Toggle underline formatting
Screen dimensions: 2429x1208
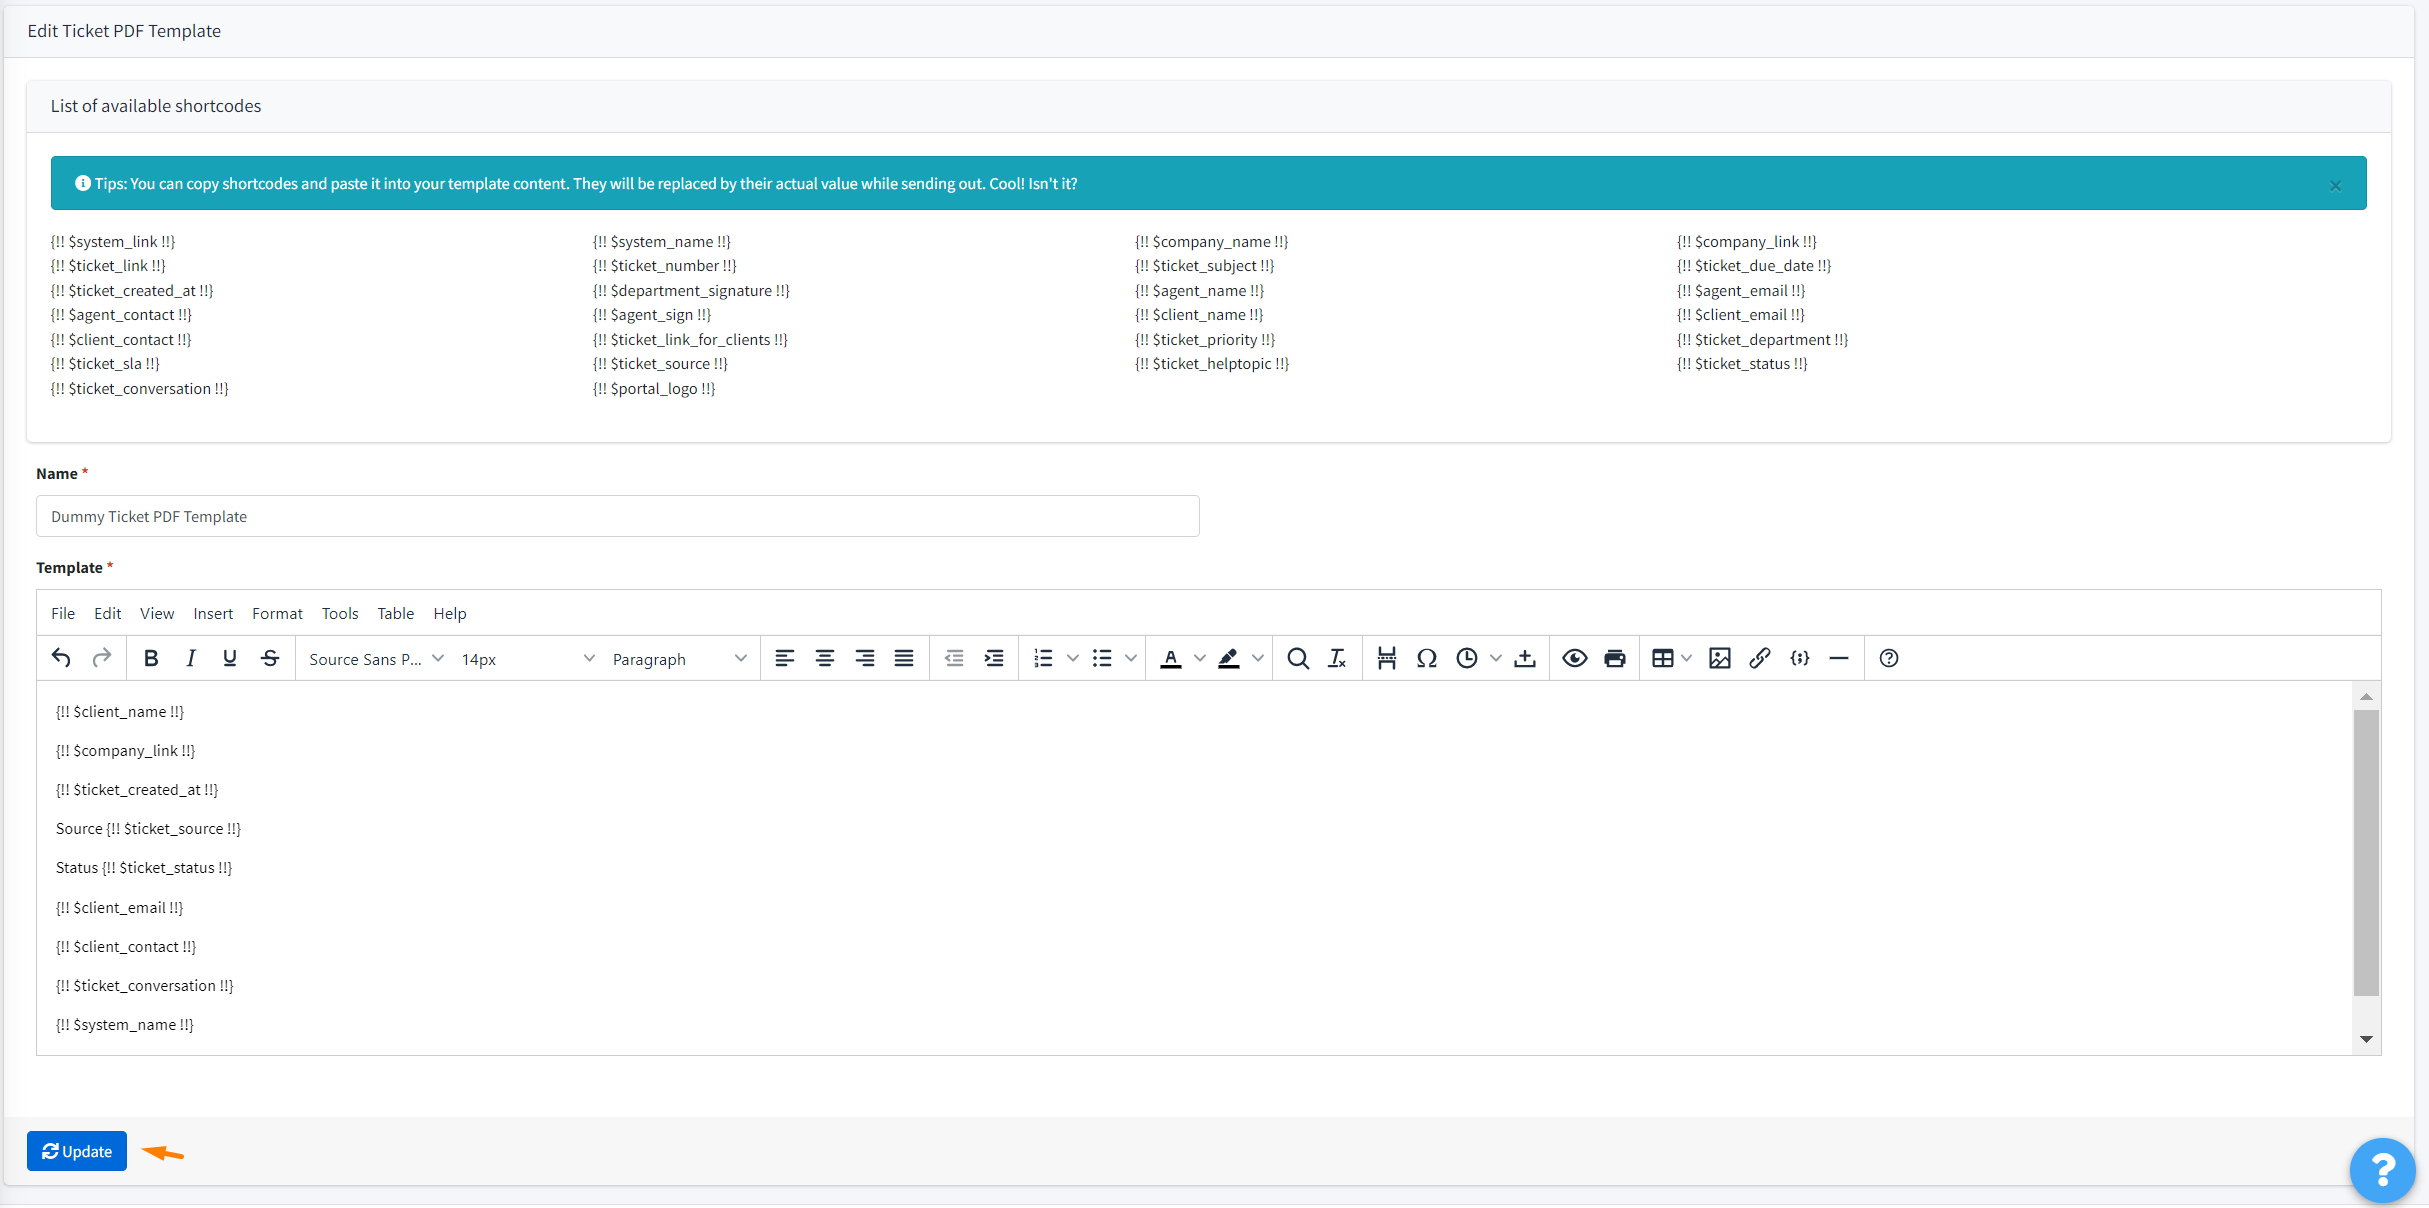point(230,658)
